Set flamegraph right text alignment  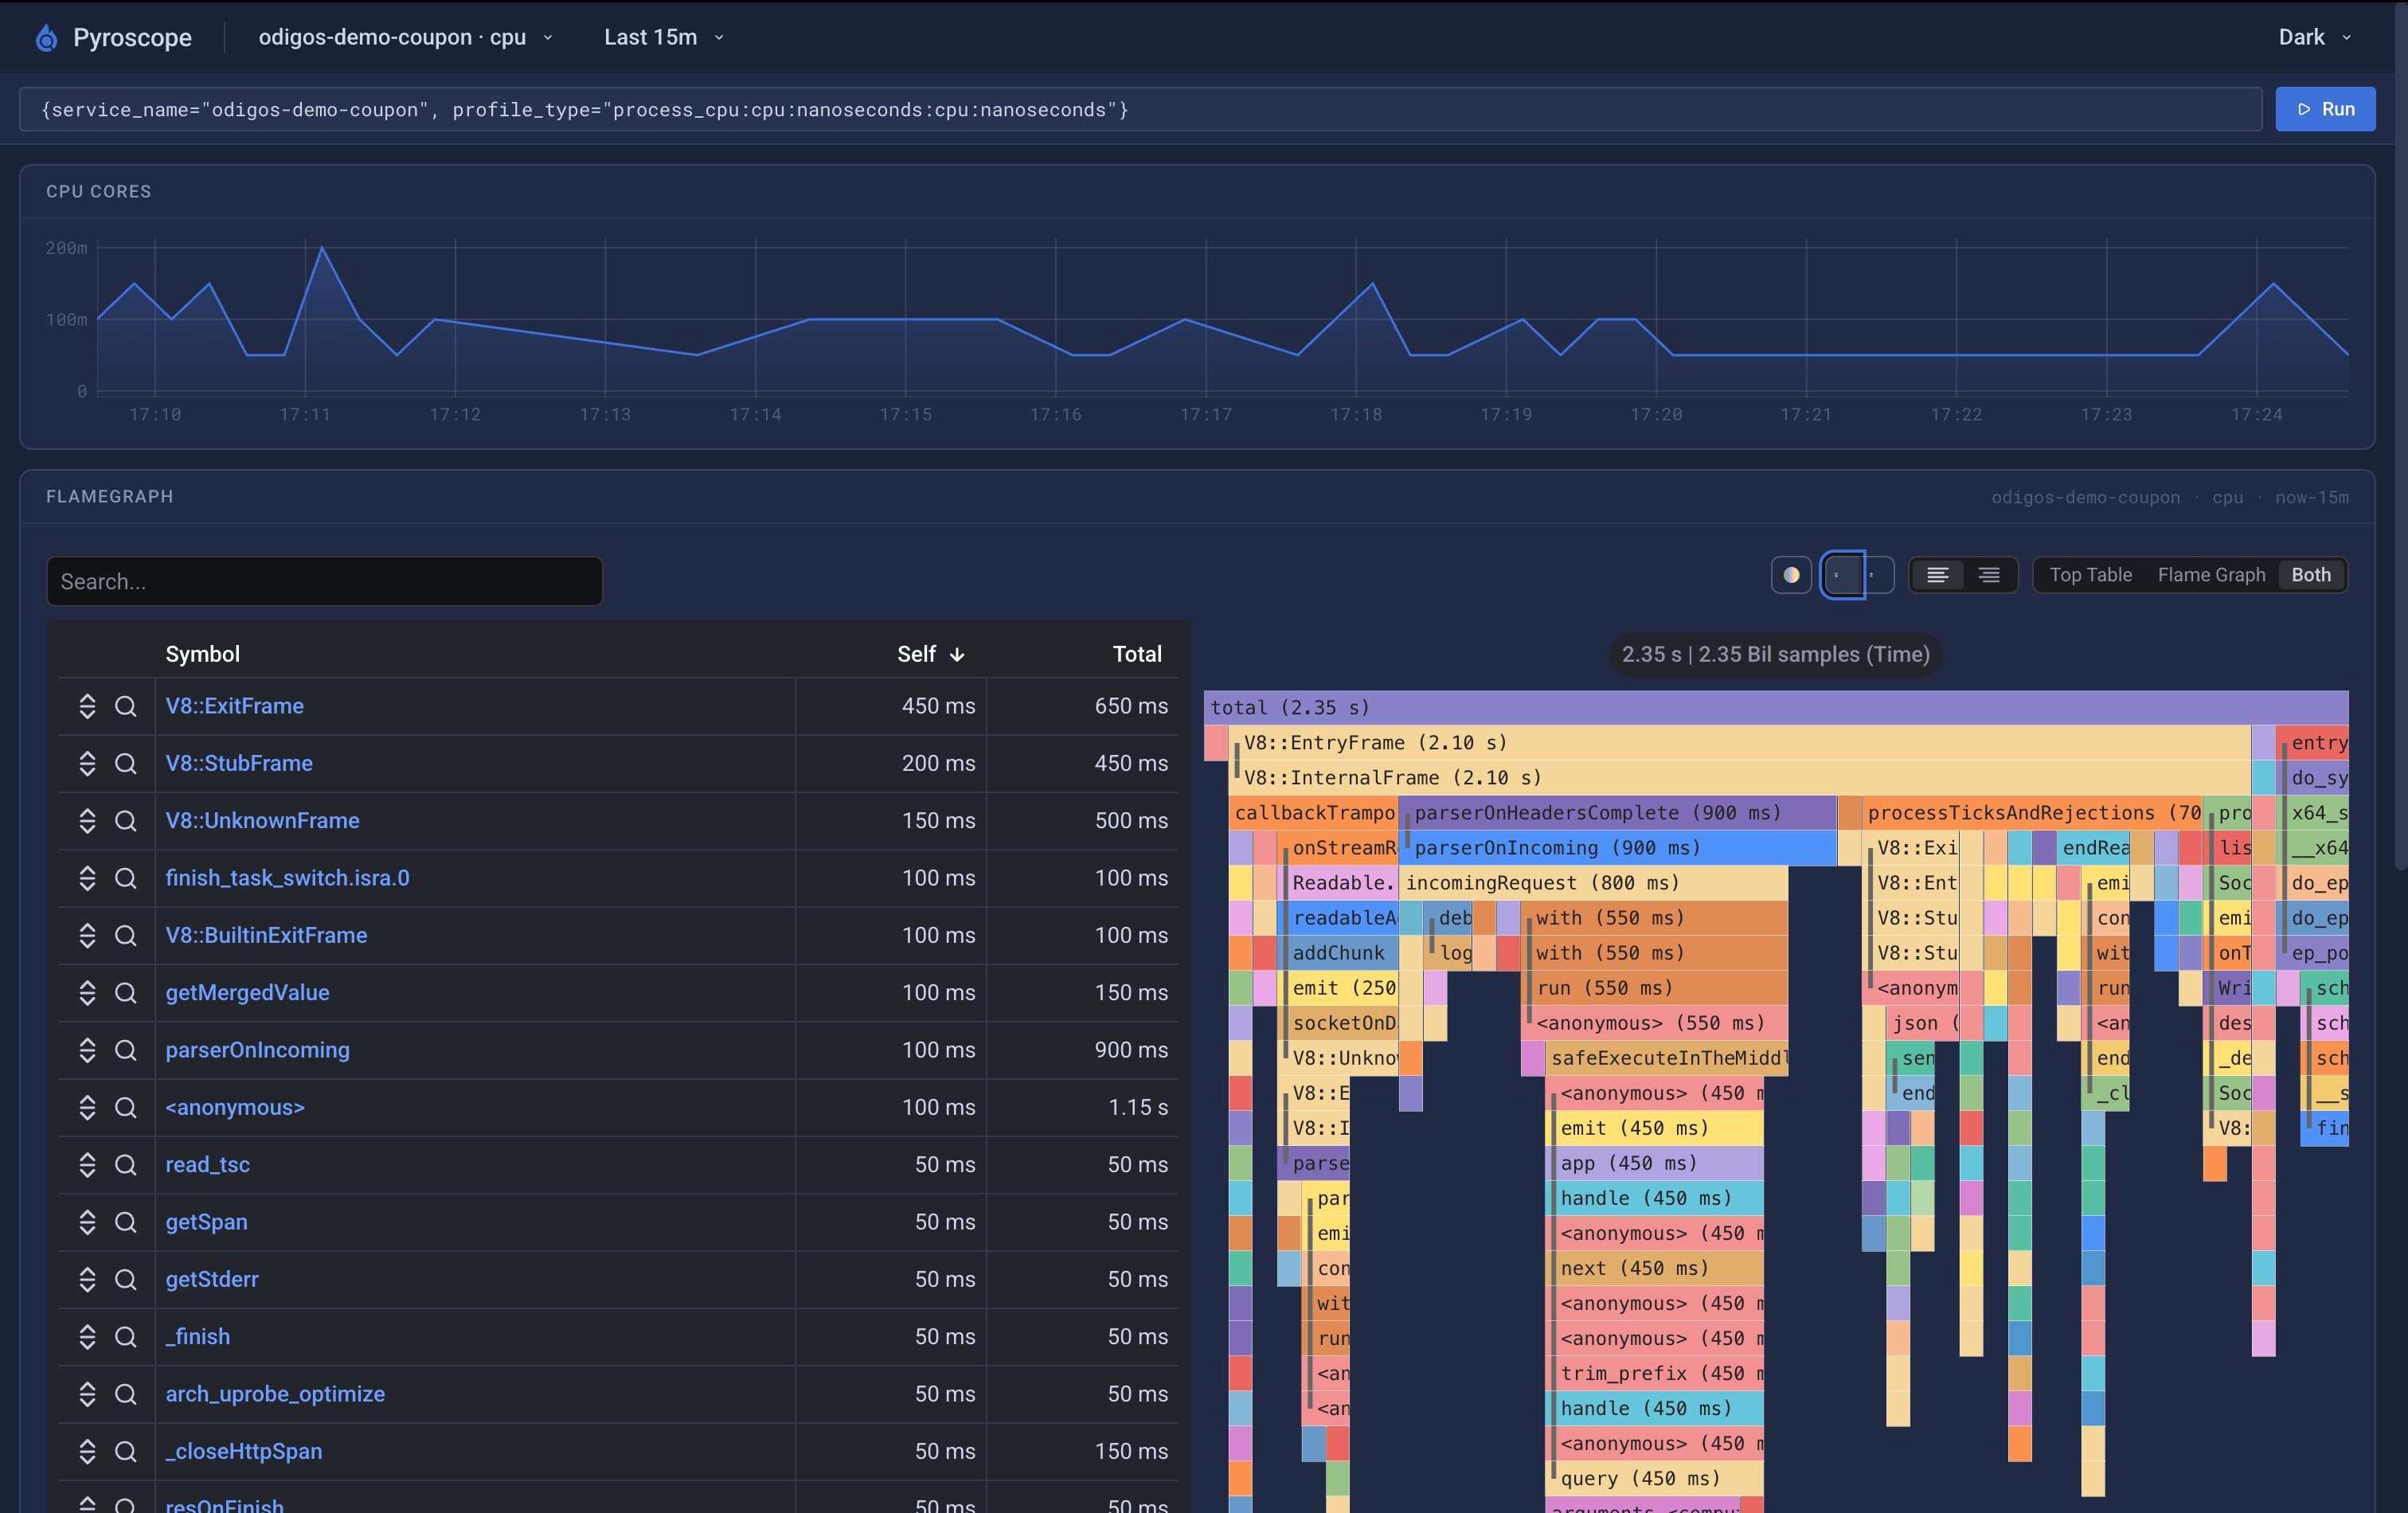tap(1989, 575)
